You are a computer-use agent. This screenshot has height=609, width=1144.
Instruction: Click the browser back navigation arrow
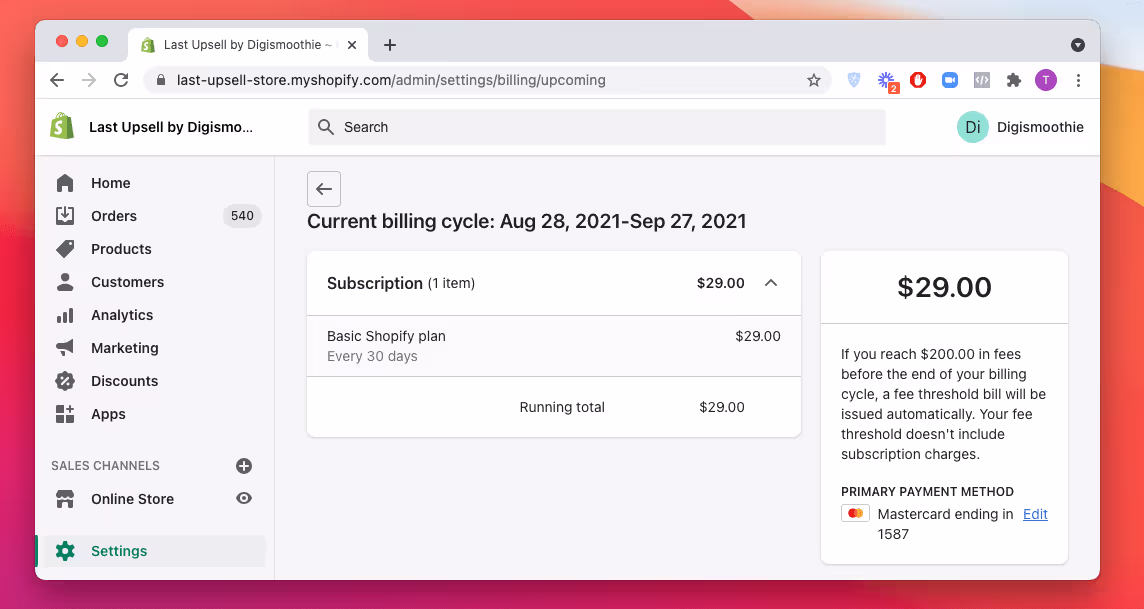coord(57,80)
